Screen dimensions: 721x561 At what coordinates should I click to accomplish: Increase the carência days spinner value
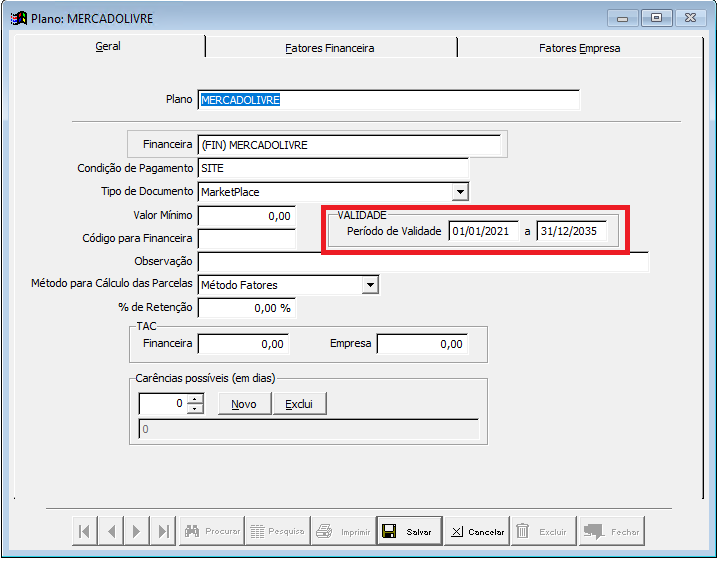[x=195, y=399]
